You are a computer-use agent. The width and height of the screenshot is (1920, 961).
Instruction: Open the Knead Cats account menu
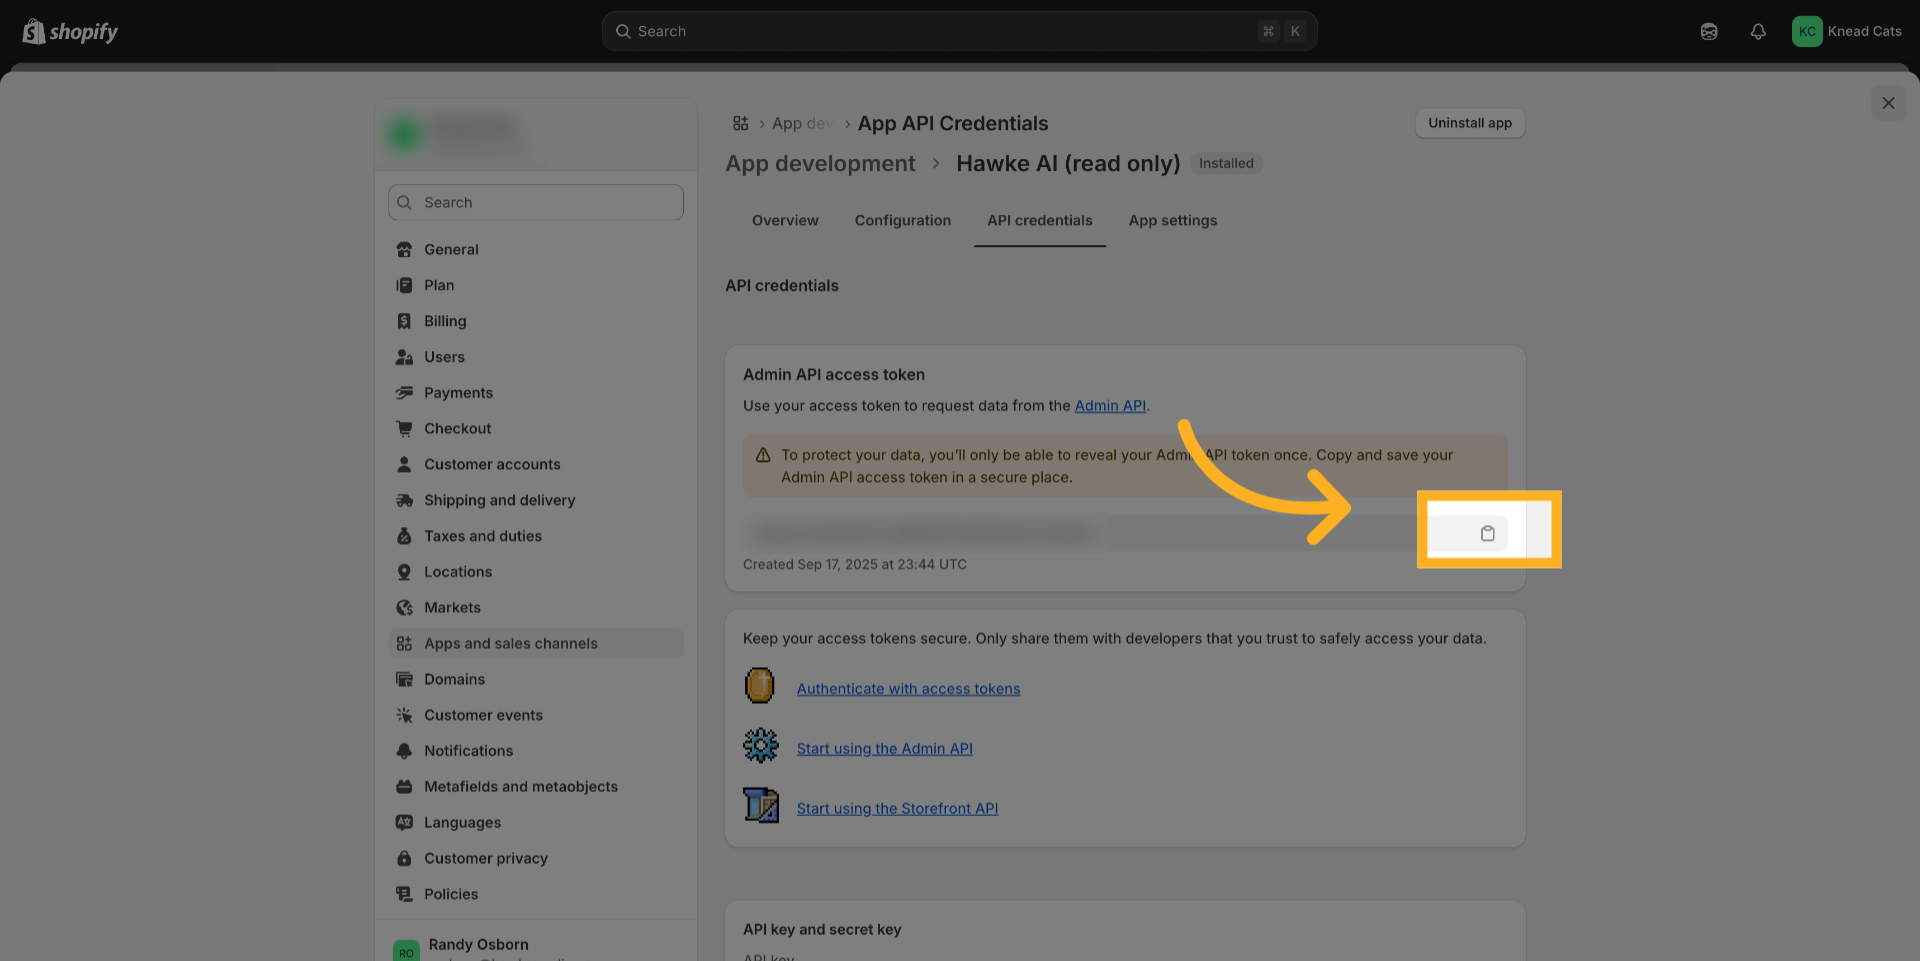1846,32
